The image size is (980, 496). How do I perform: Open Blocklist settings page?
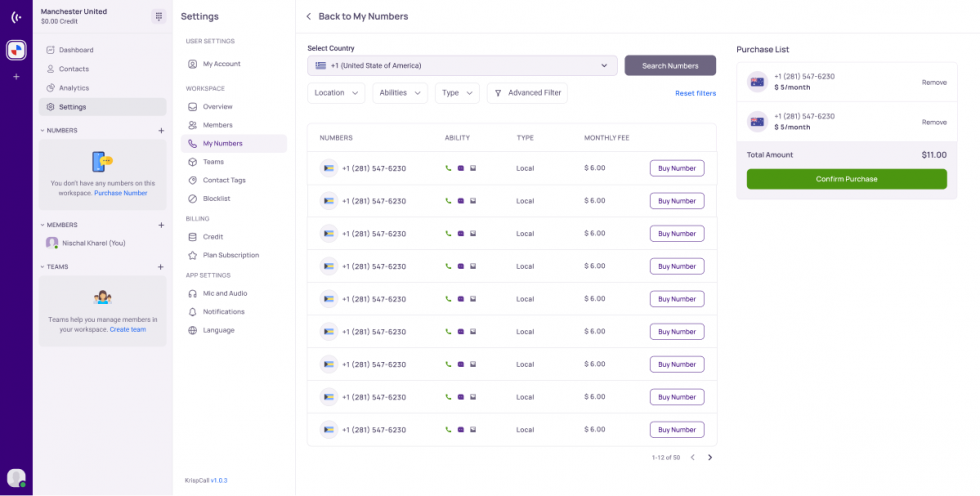[216, 199]
